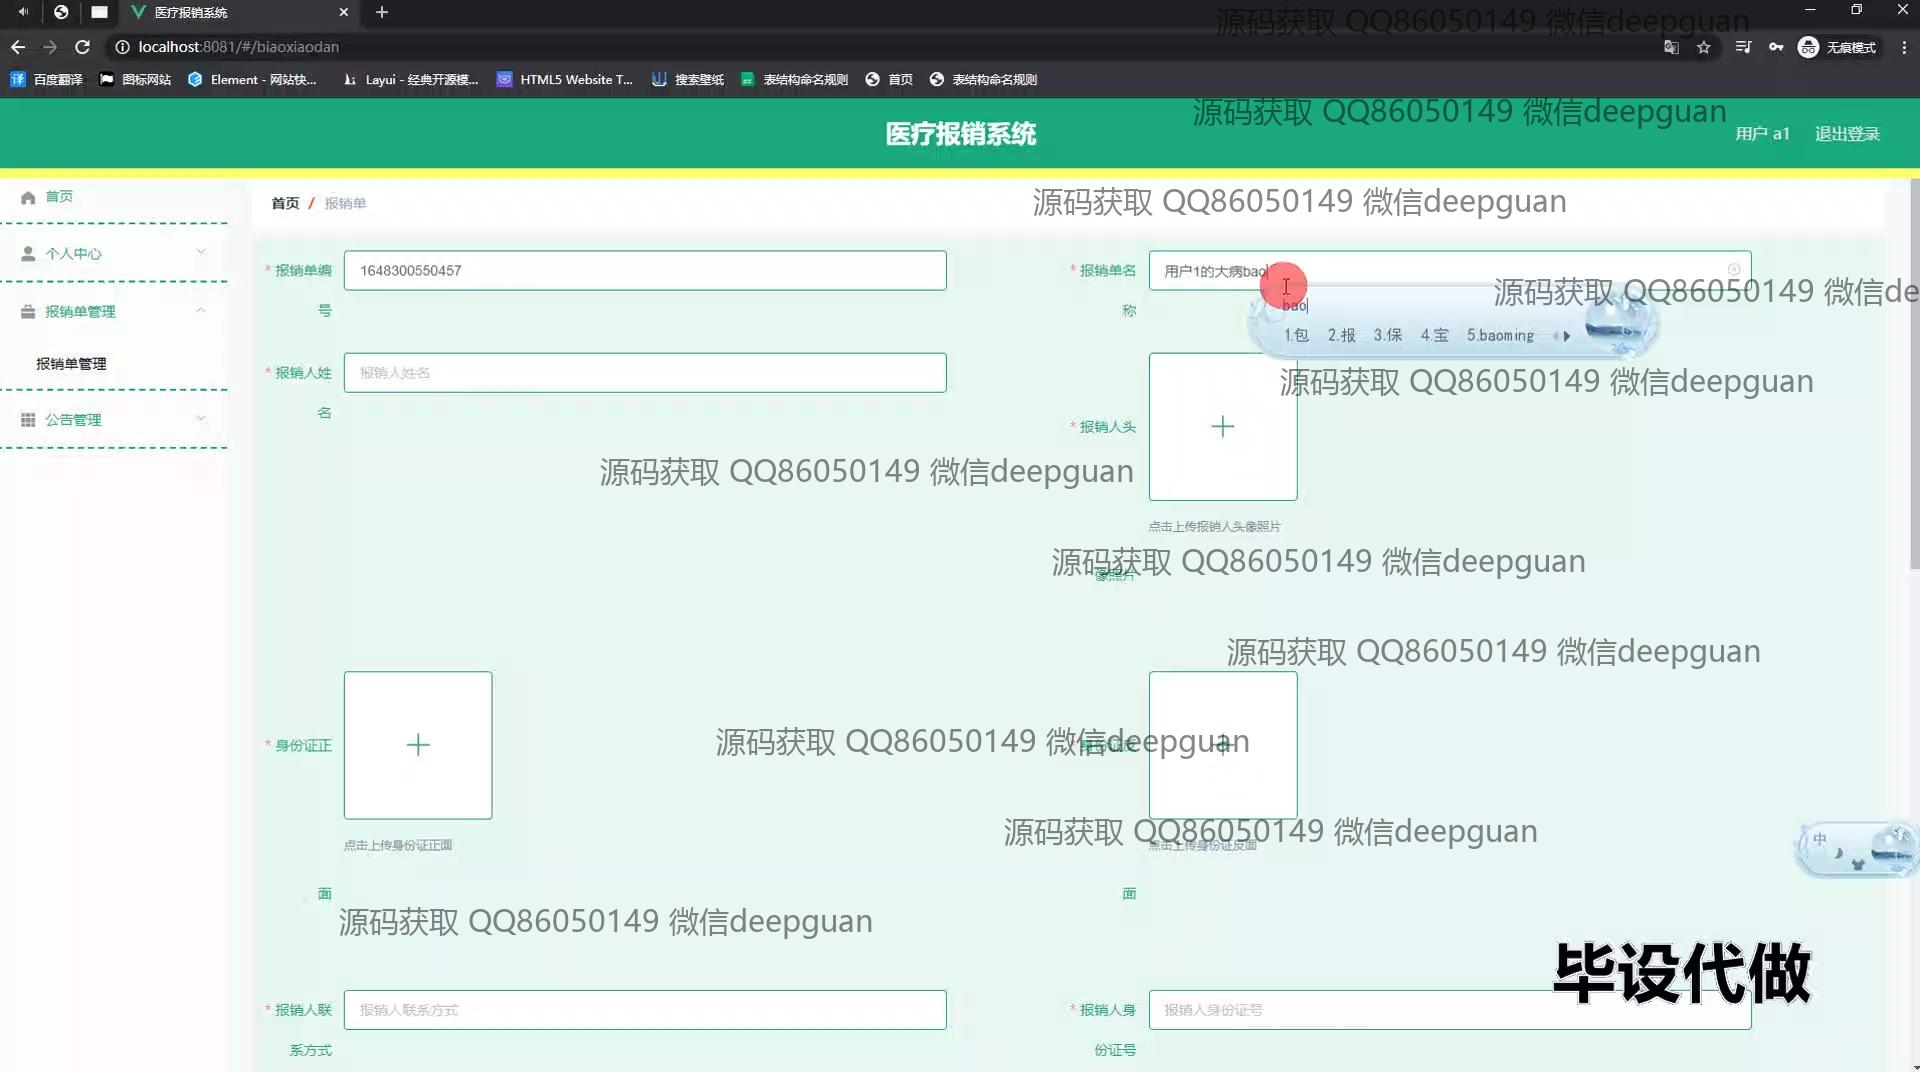Viewport: 1920px width, 1072px height.
Task: Click 退出登录 to log out
Action: pyautogui.click(x=1847, y=134)
